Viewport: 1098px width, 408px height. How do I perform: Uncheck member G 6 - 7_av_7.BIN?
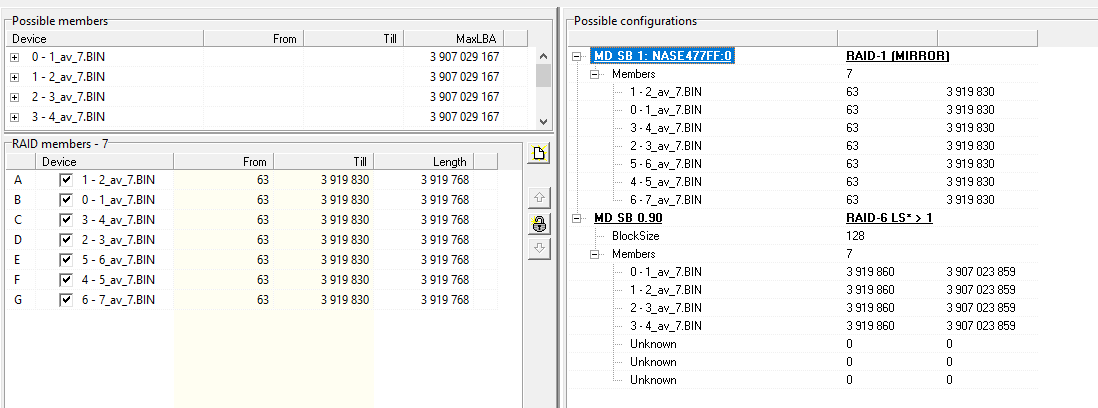pyautogui.click(x=67, y=300)
